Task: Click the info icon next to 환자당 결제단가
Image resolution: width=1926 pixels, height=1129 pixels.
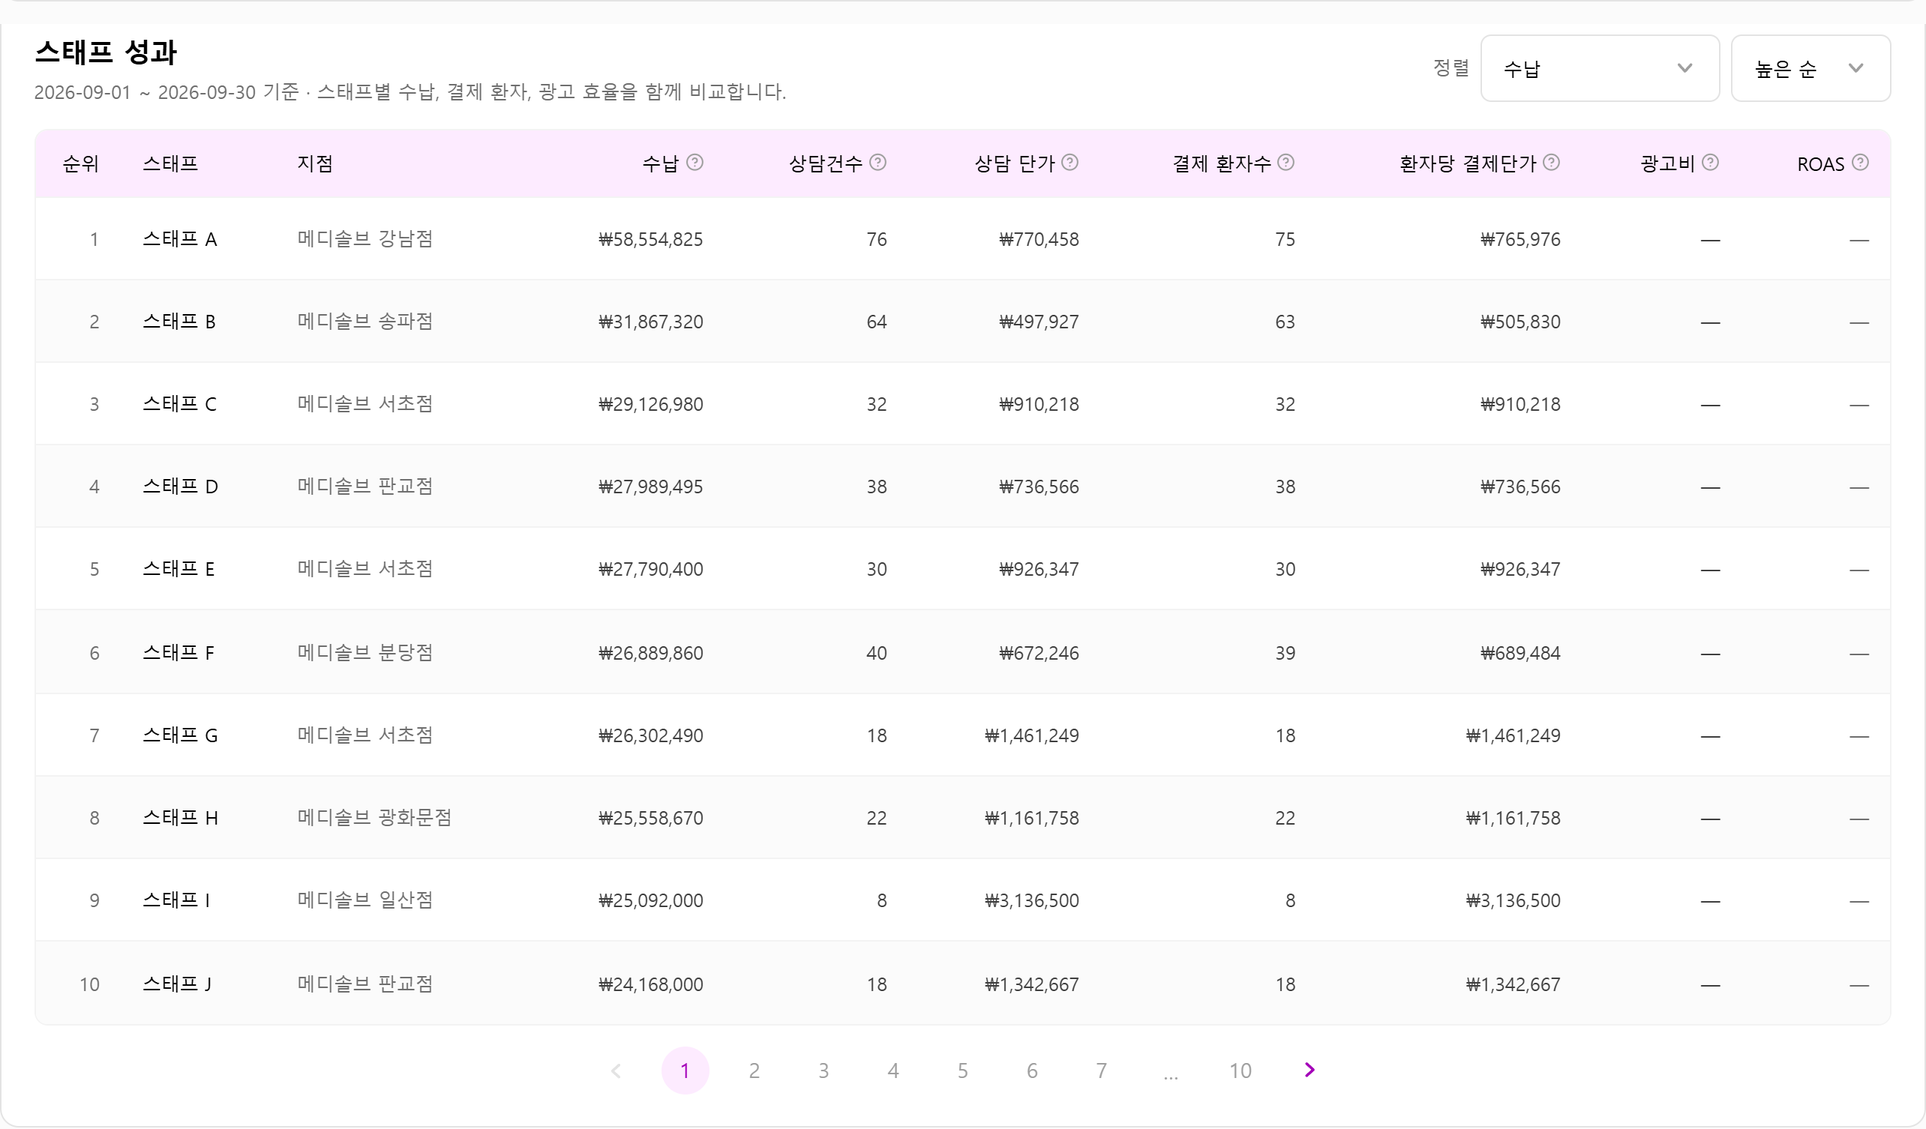Action: coord(1551,163)
